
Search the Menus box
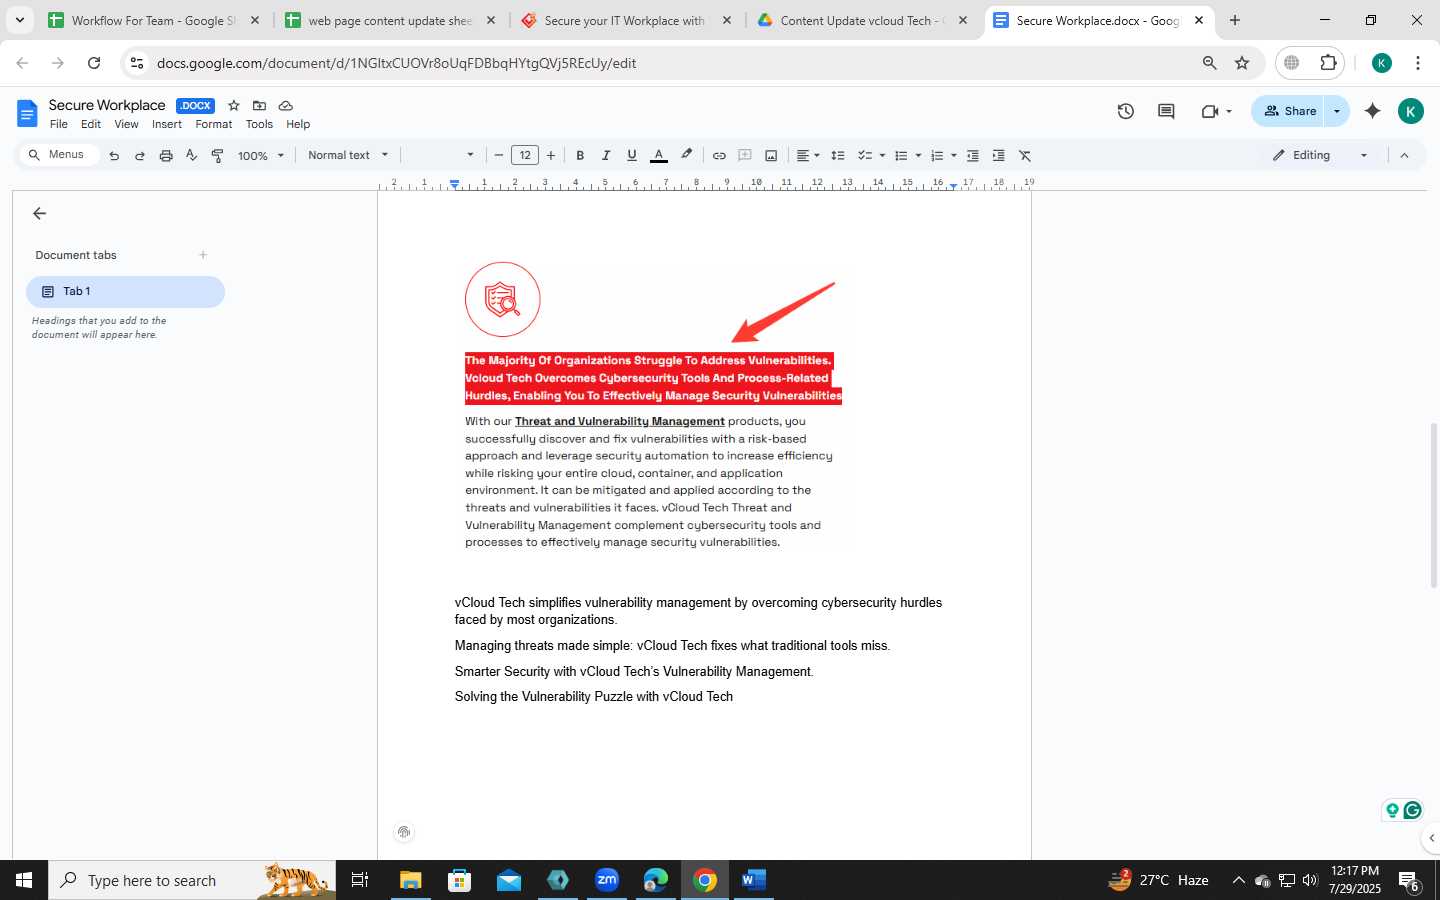pos(60,155)
